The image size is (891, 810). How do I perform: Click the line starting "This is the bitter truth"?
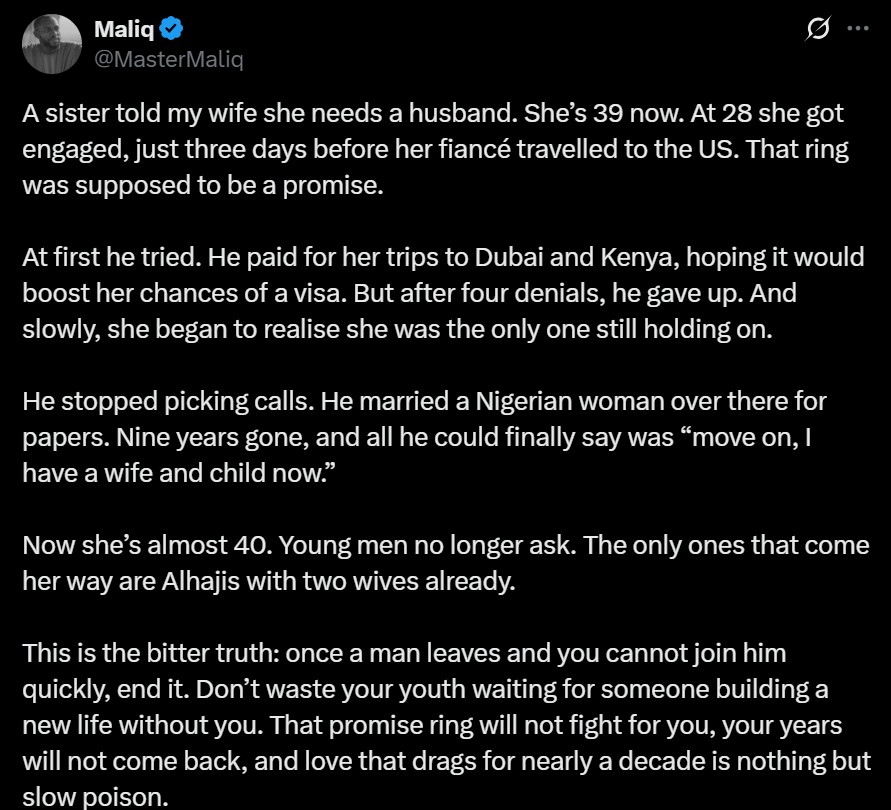click(404, 653)
